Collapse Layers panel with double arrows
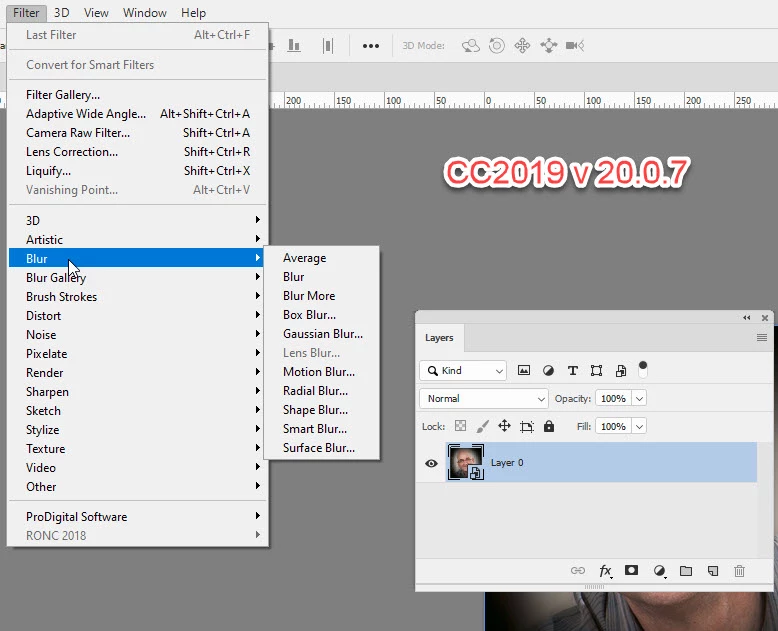Viewport: 778px width, 631px height. click(x=746, y=317)
